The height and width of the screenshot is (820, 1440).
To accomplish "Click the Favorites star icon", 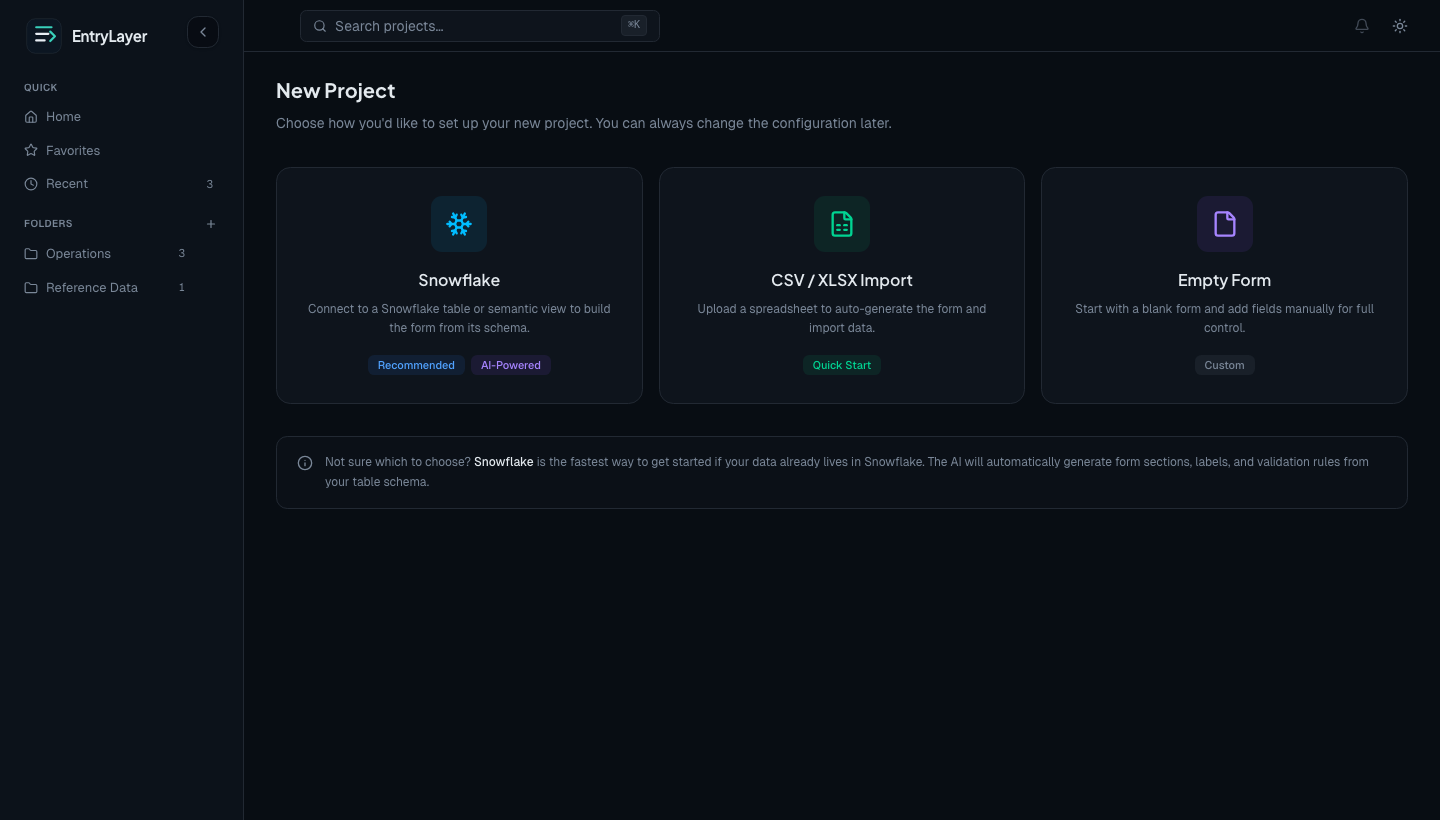I will (x=31, y=151).
